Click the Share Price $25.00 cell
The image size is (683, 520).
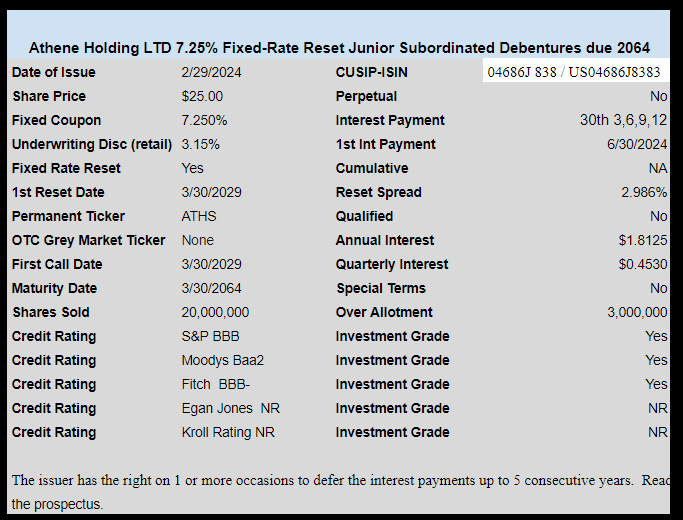(202, 96)
